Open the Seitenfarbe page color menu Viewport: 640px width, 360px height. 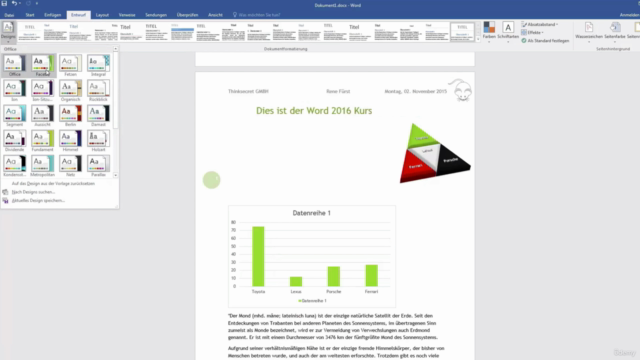[x=615, y=31]
